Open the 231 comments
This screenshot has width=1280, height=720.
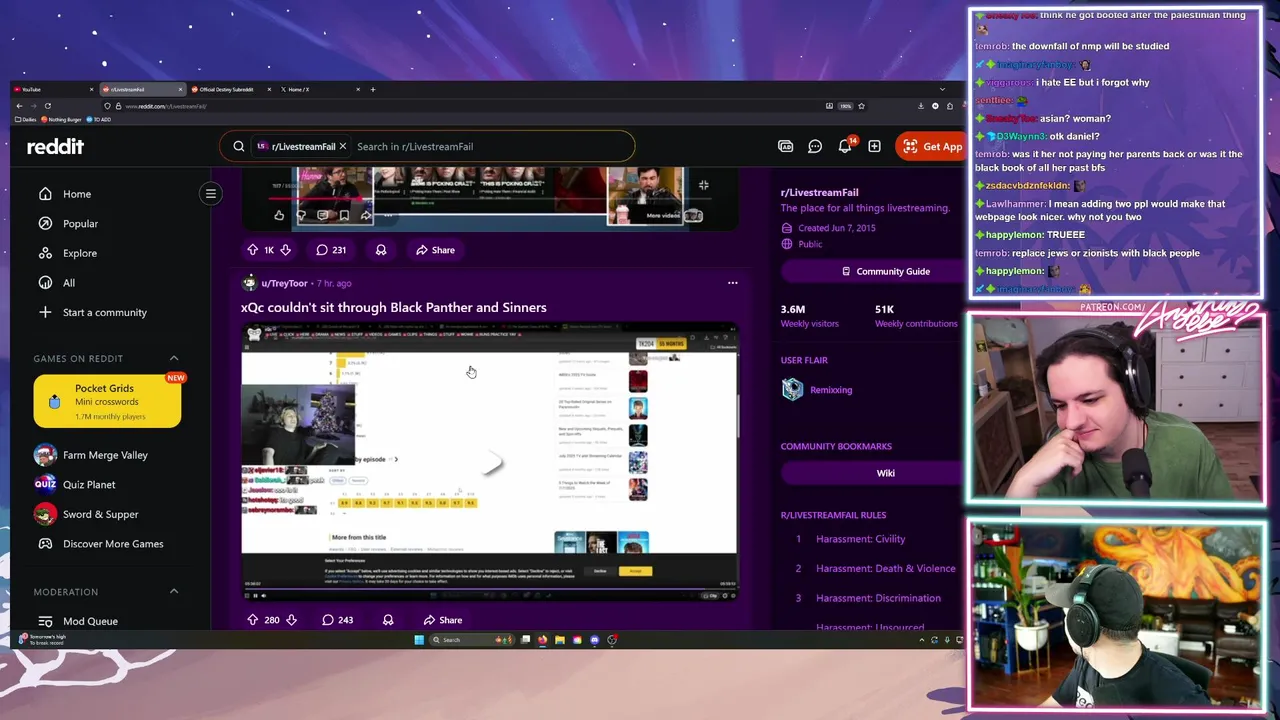pos(331,250)
